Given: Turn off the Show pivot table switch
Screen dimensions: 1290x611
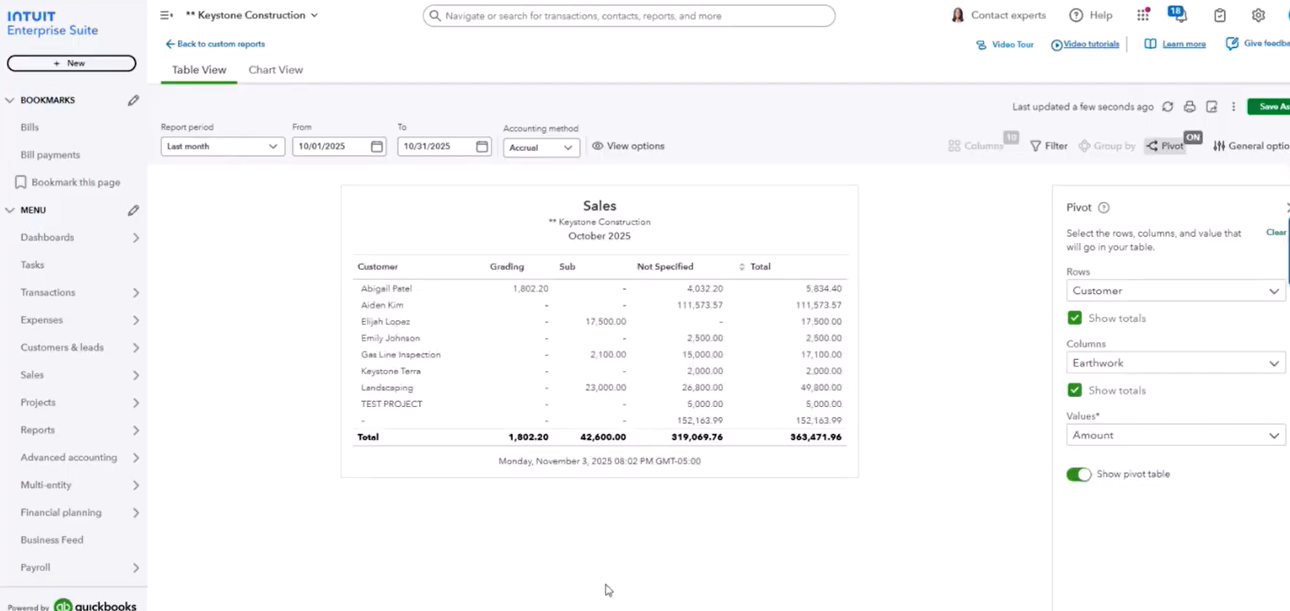Looking at the screenshot, I should [1078, 474].
